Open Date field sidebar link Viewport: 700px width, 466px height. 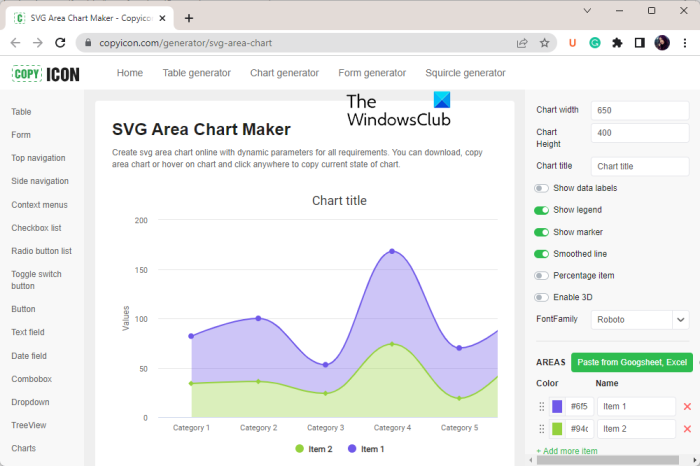coord(29,356)
